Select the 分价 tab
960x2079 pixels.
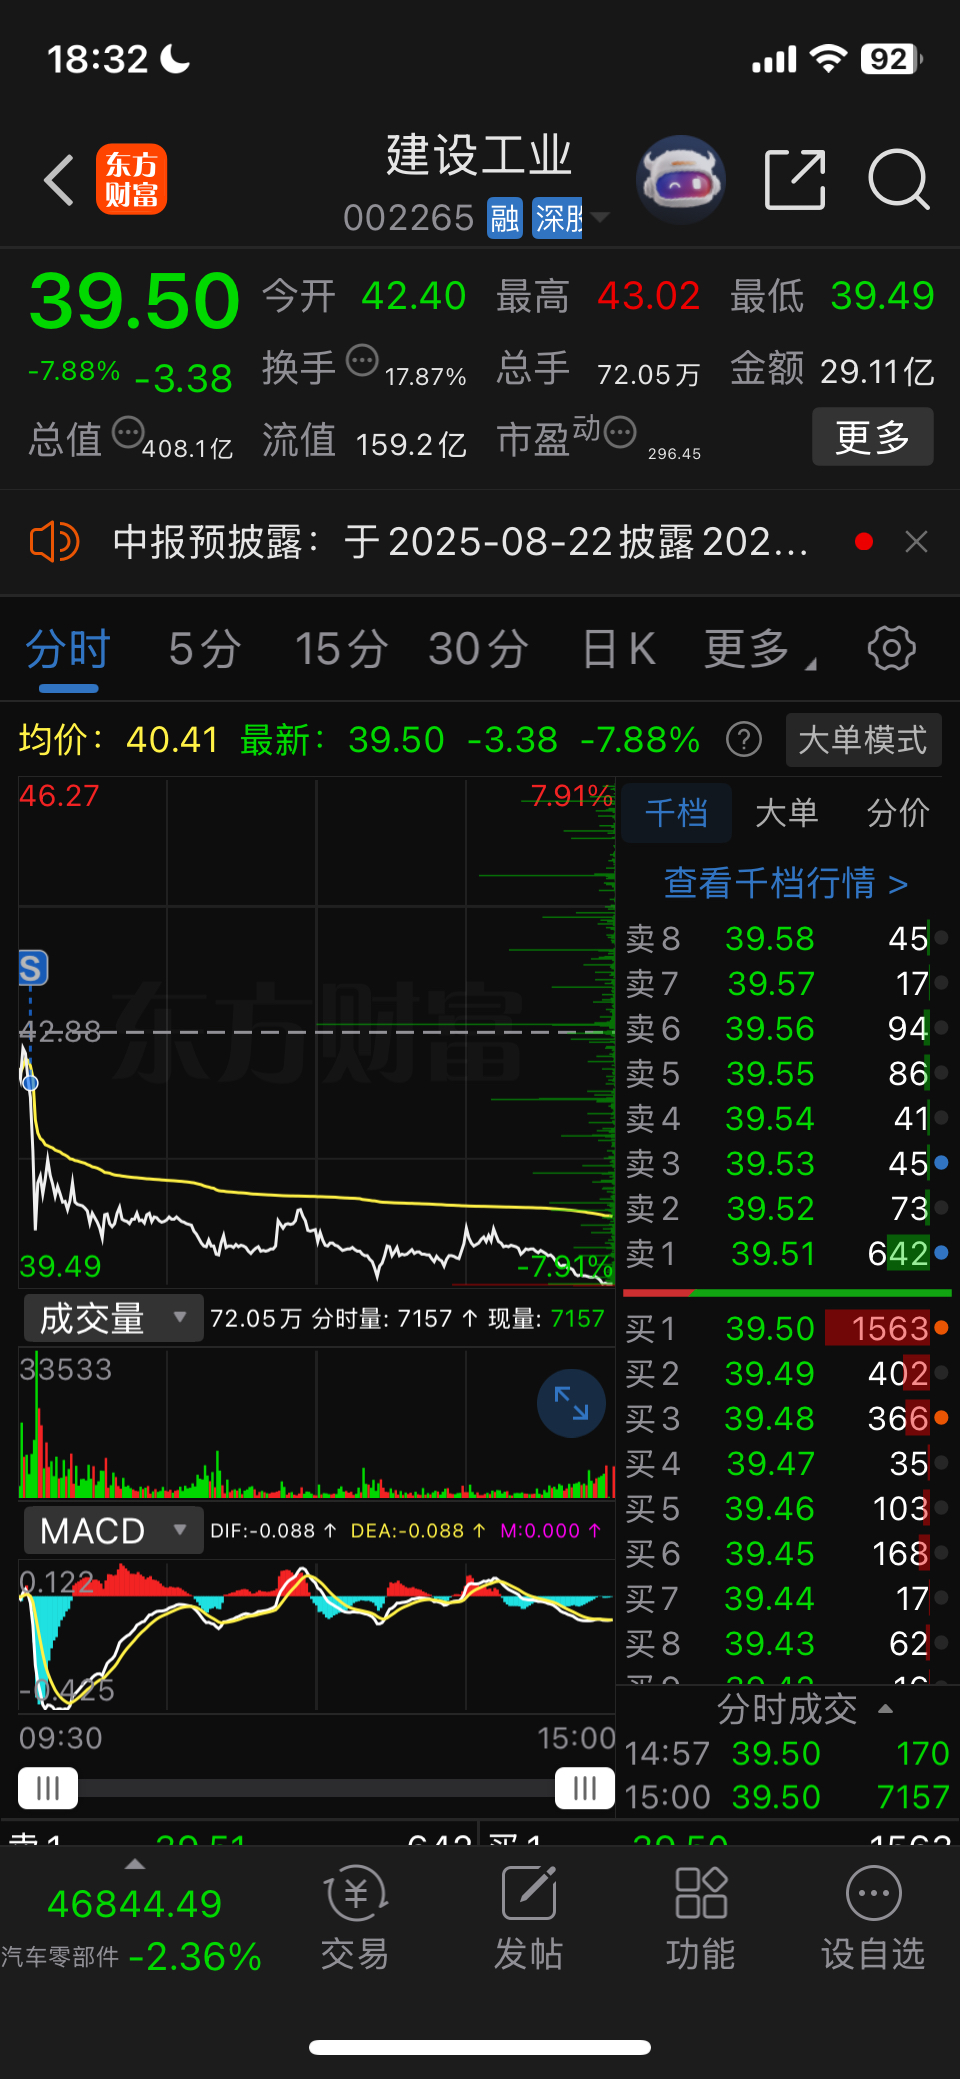pos(897,813)
